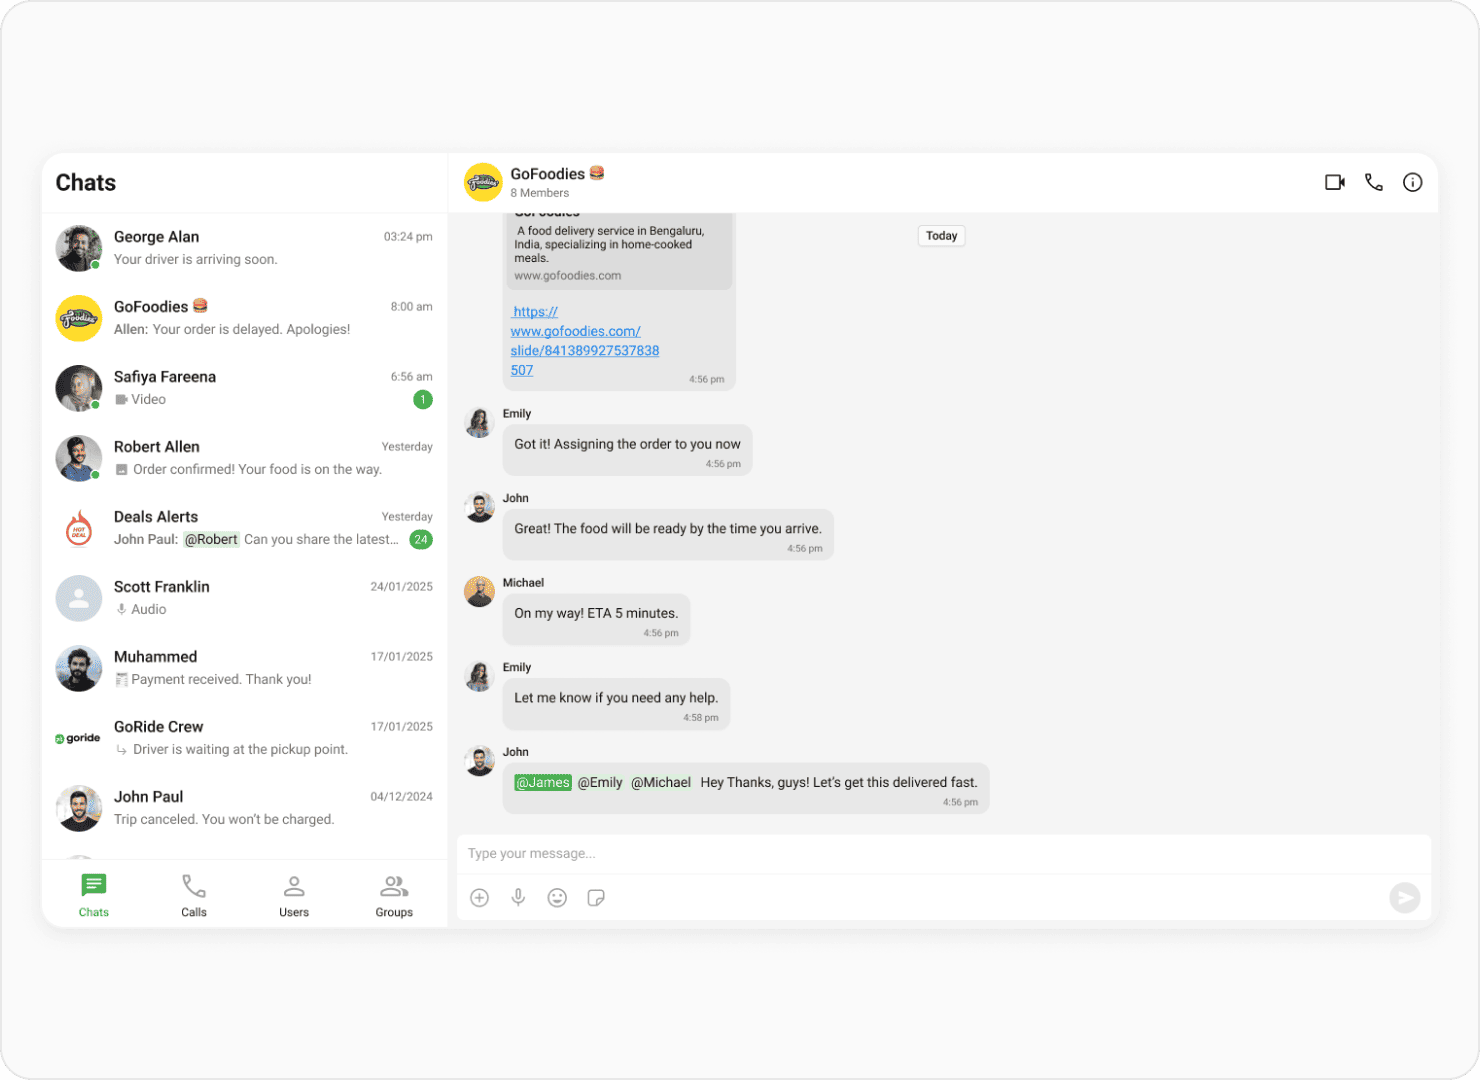Switch to the Users tab
The width and height of the screenshot is (1480, 1080).
coord(294,895)
